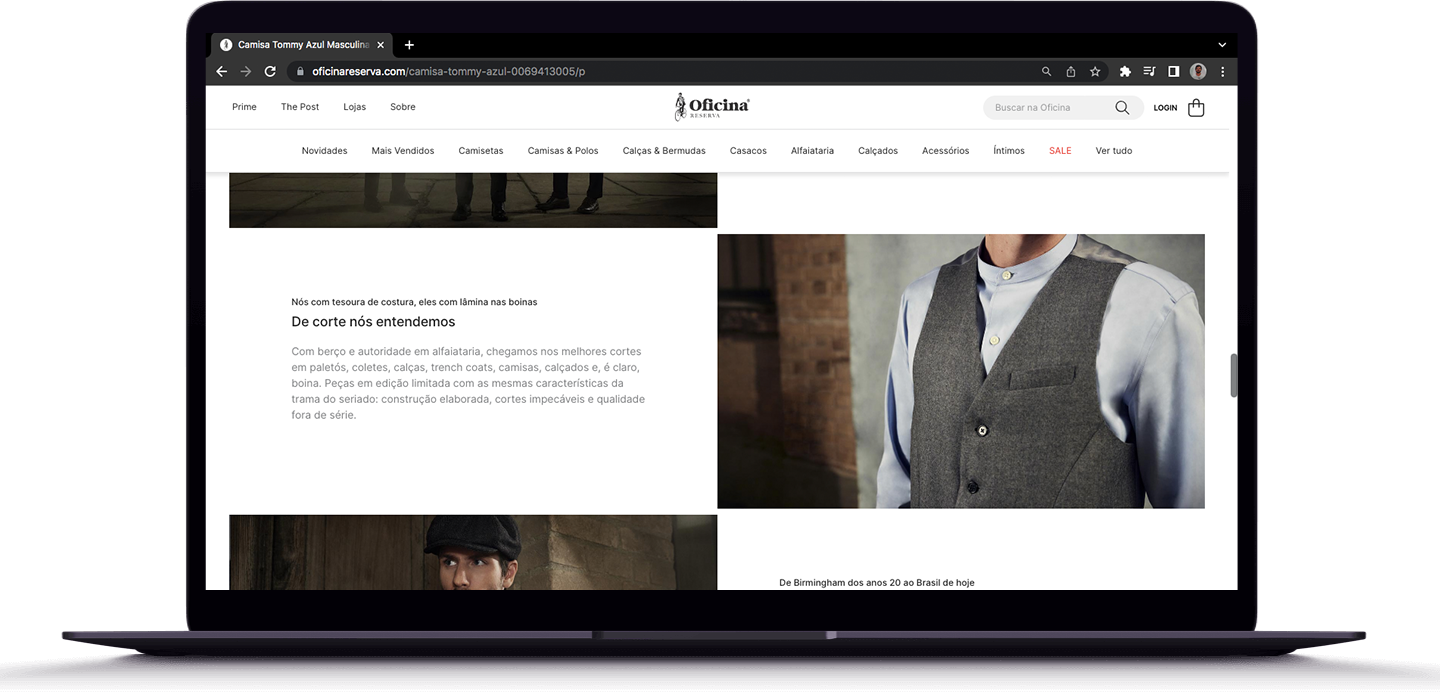
Task: View site security lock info
Action: pos(299,71)
